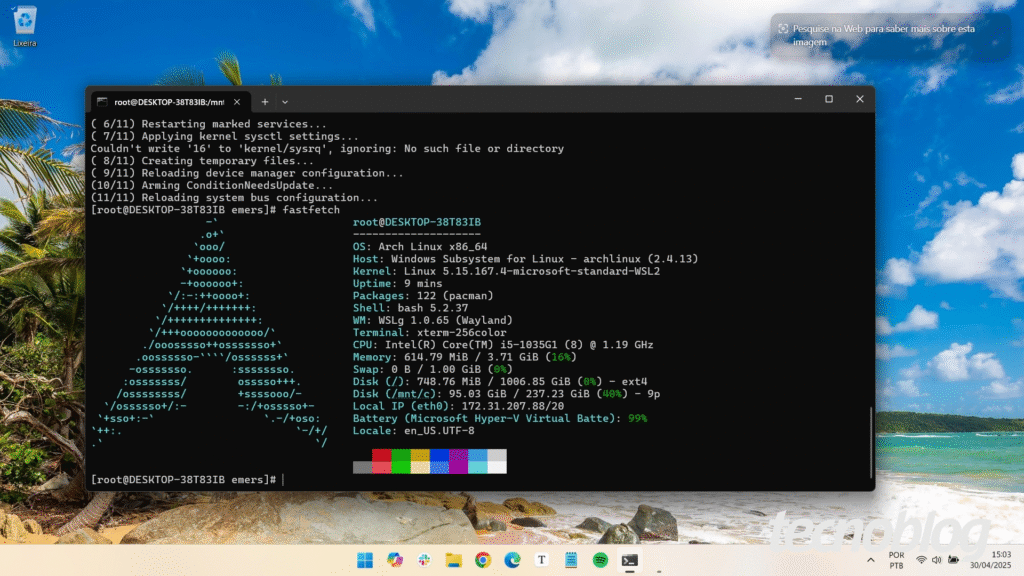The image size is (1024, 576).
Task: Launch Copilot from the taskbar
Action: pyautogui.click(x=395, y=560)
